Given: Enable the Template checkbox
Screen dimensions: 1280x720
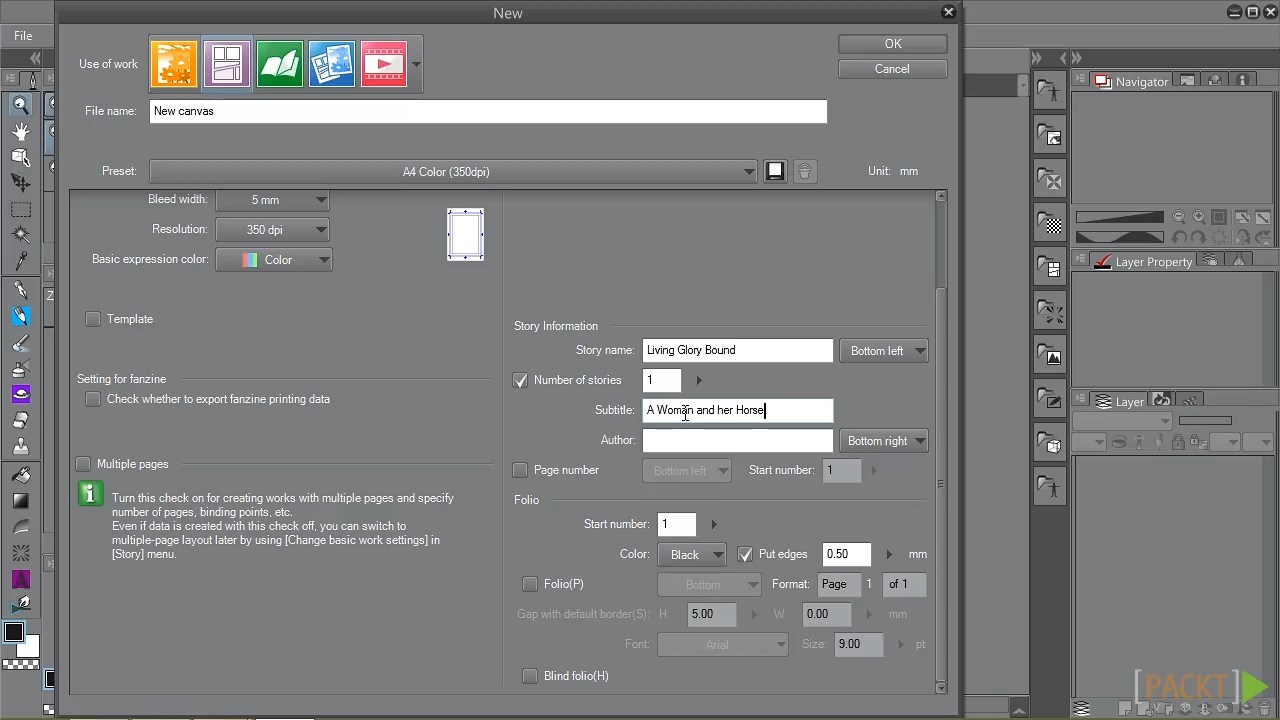Looking at the screenshot, I should [93, 319].
